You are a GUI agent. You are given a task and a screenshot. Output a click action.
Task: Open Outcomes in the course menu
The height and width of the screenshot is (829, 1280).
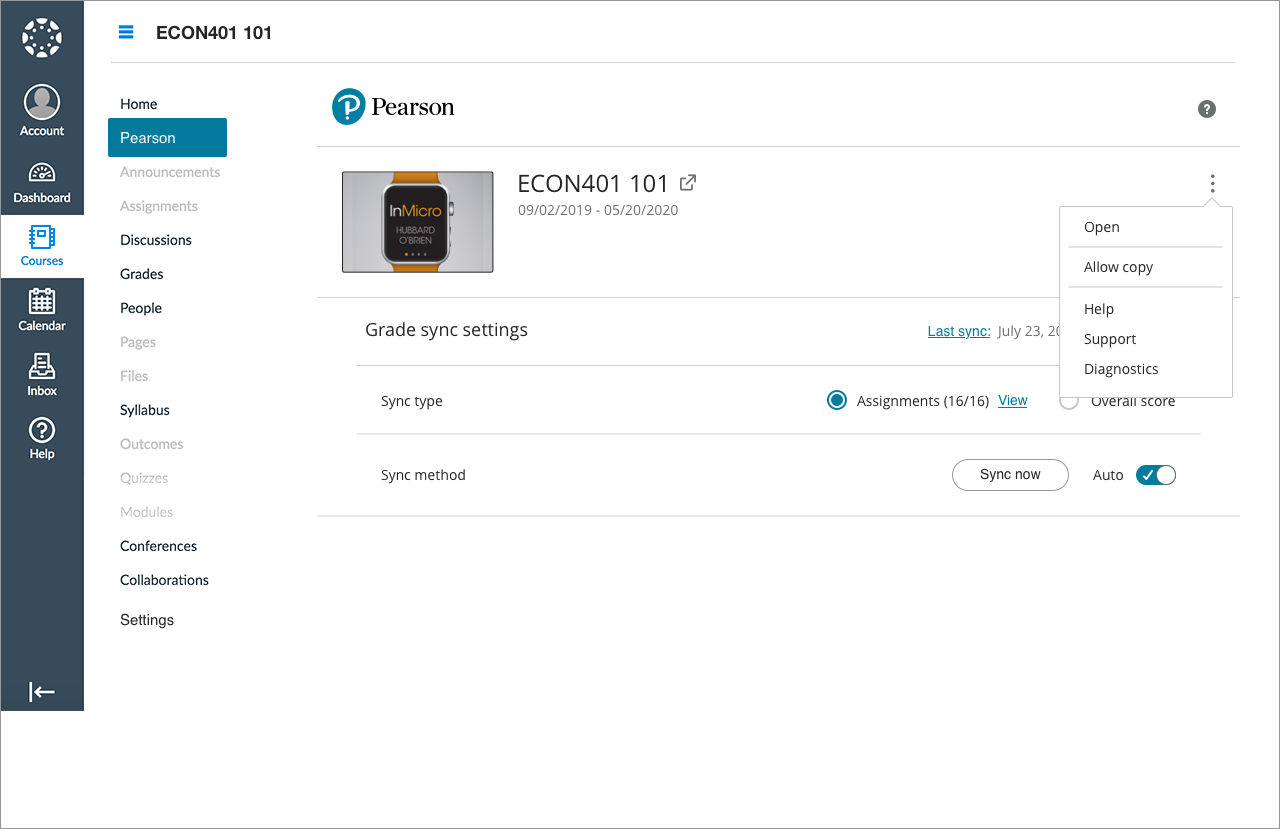click(152, 444)
